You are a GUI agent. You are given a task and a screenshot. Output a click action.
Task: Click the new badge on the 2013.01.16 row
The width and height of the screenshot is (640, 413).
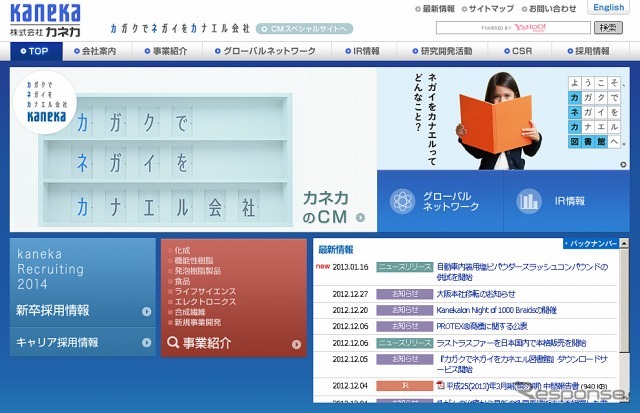click(x=322, y=266)
